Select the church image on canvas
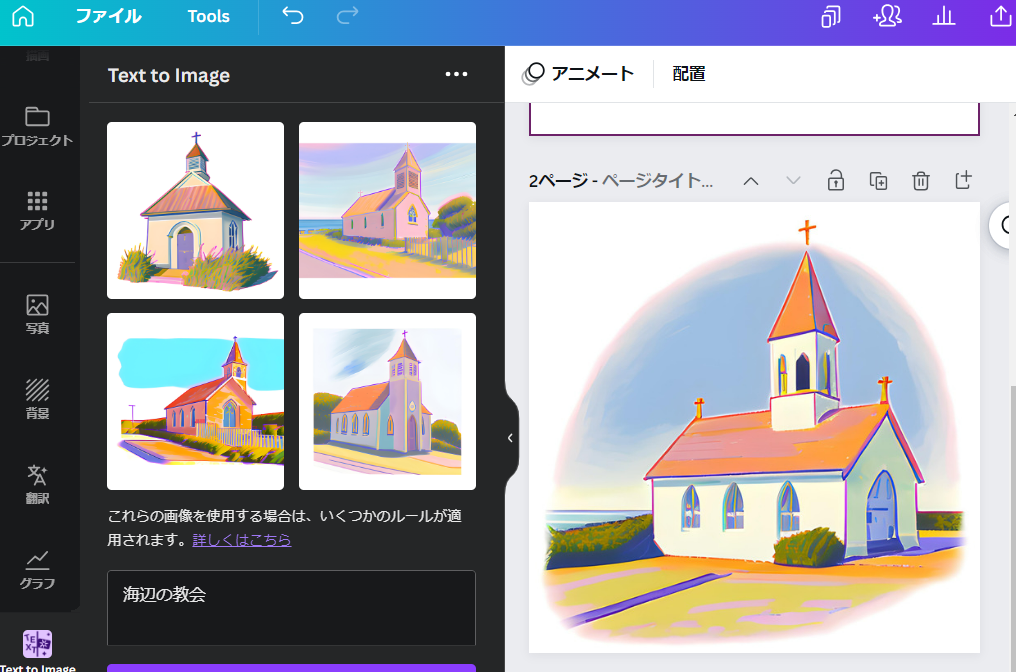 [754, 428]
